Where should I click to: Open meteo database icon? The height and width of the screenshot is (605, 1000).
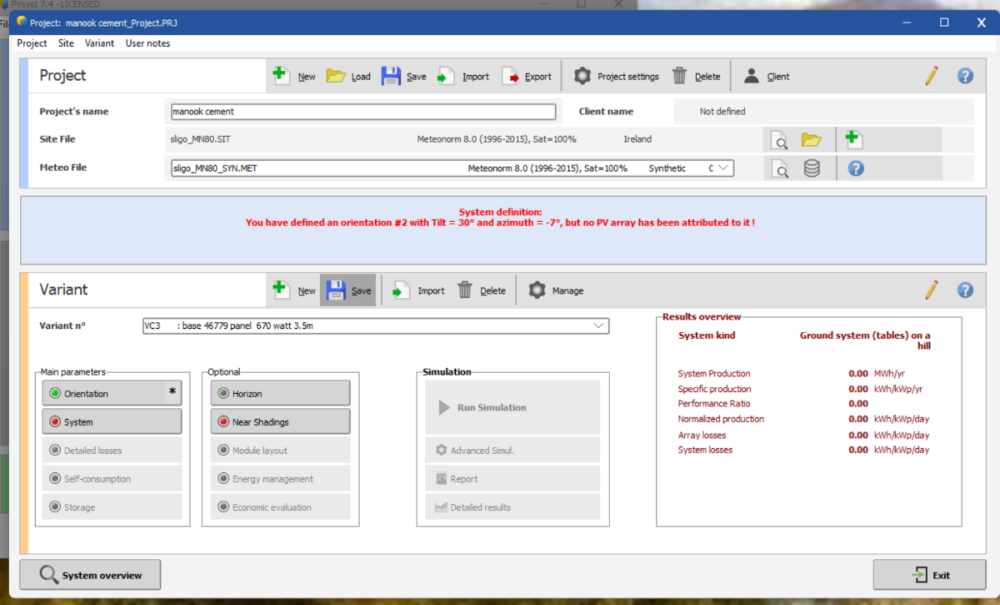[x=812, y=168]
